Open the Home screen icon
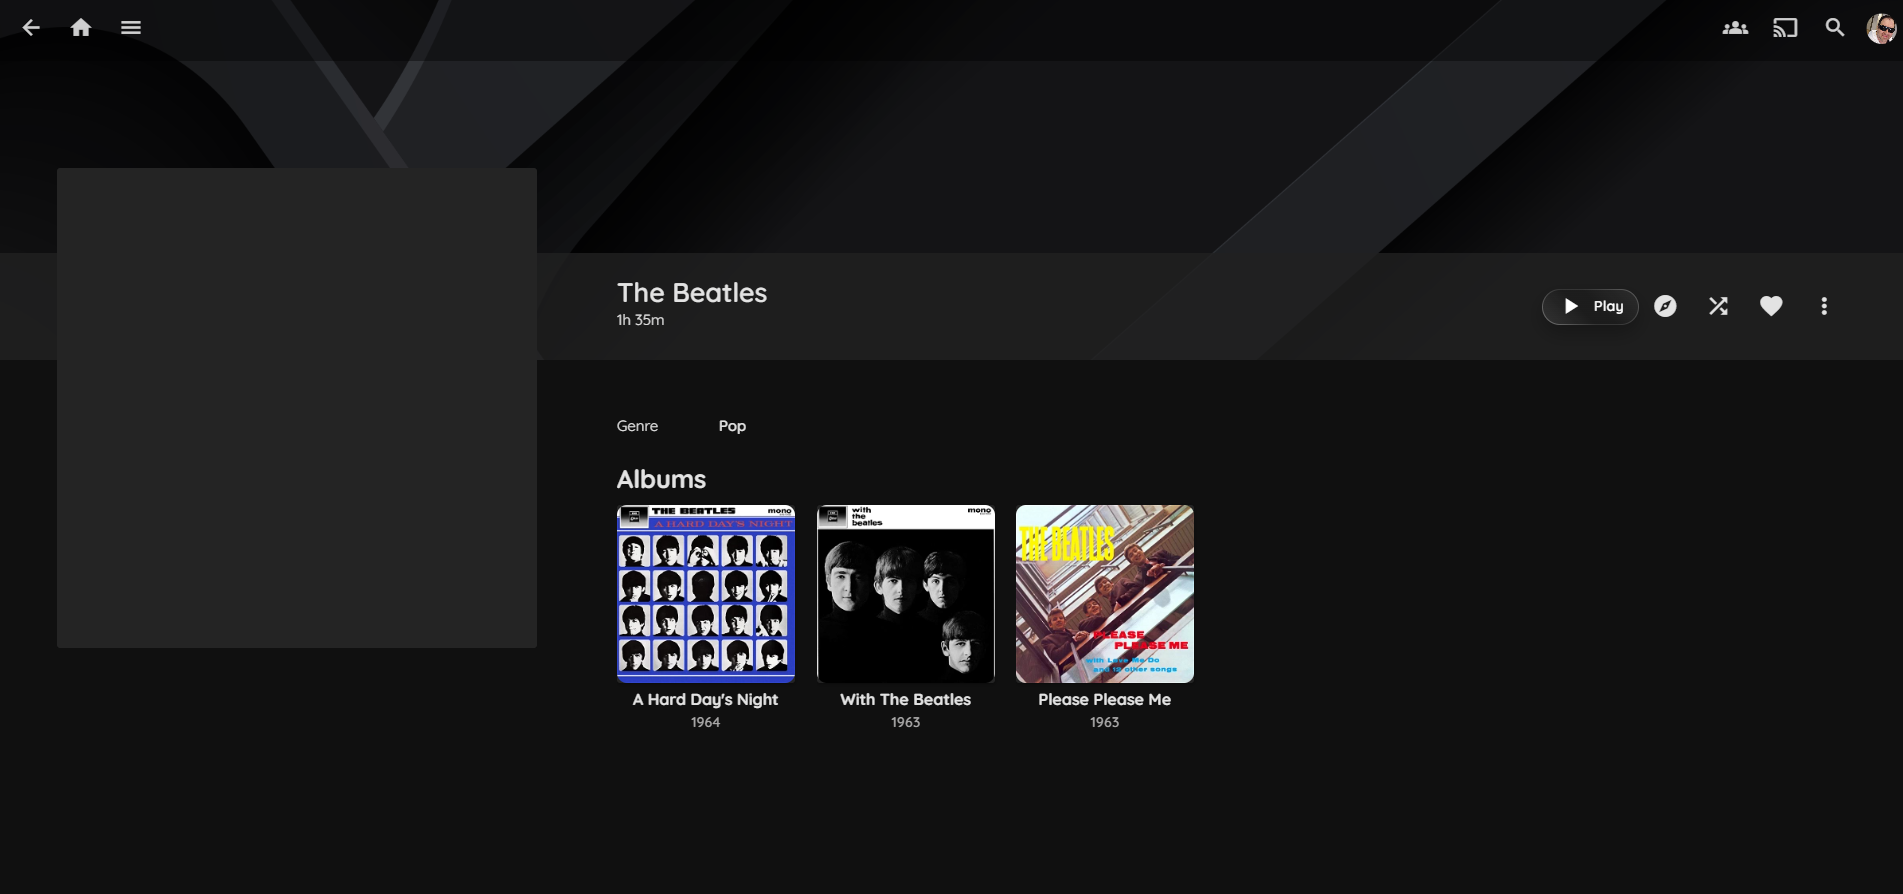The height and width of the screenshot is (894, 1903). pos(81,28)
